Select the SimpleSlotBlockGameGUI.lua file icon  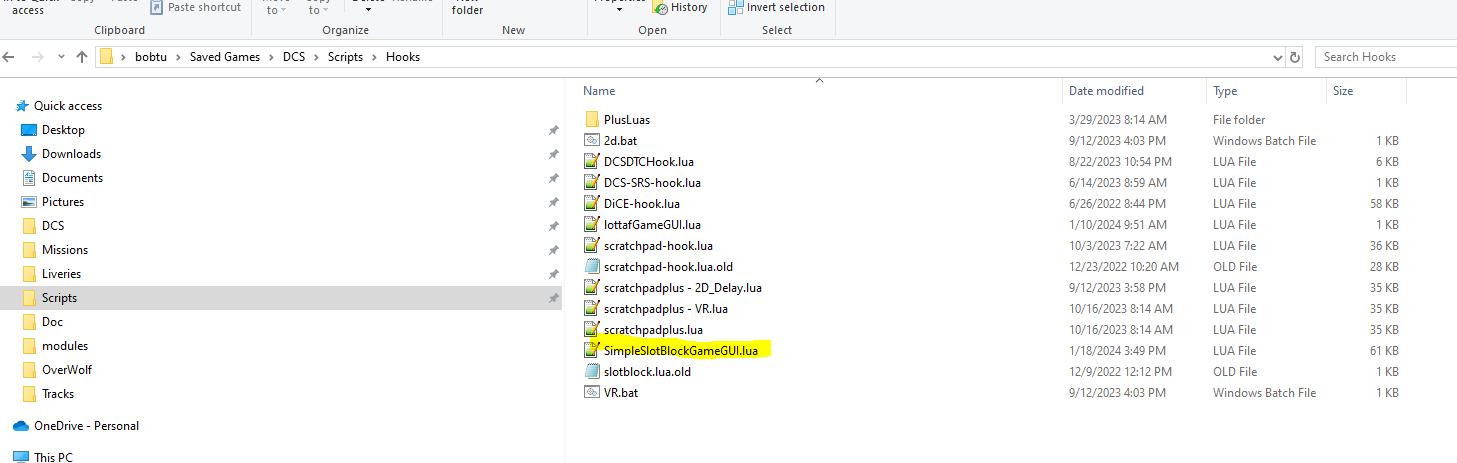(x=592, y=351)
